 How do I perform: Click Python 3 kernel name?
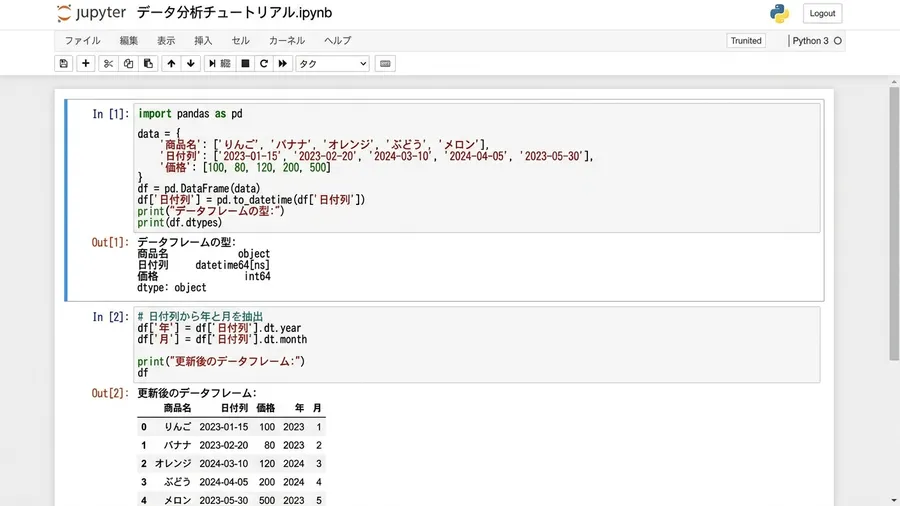[810, 41]
